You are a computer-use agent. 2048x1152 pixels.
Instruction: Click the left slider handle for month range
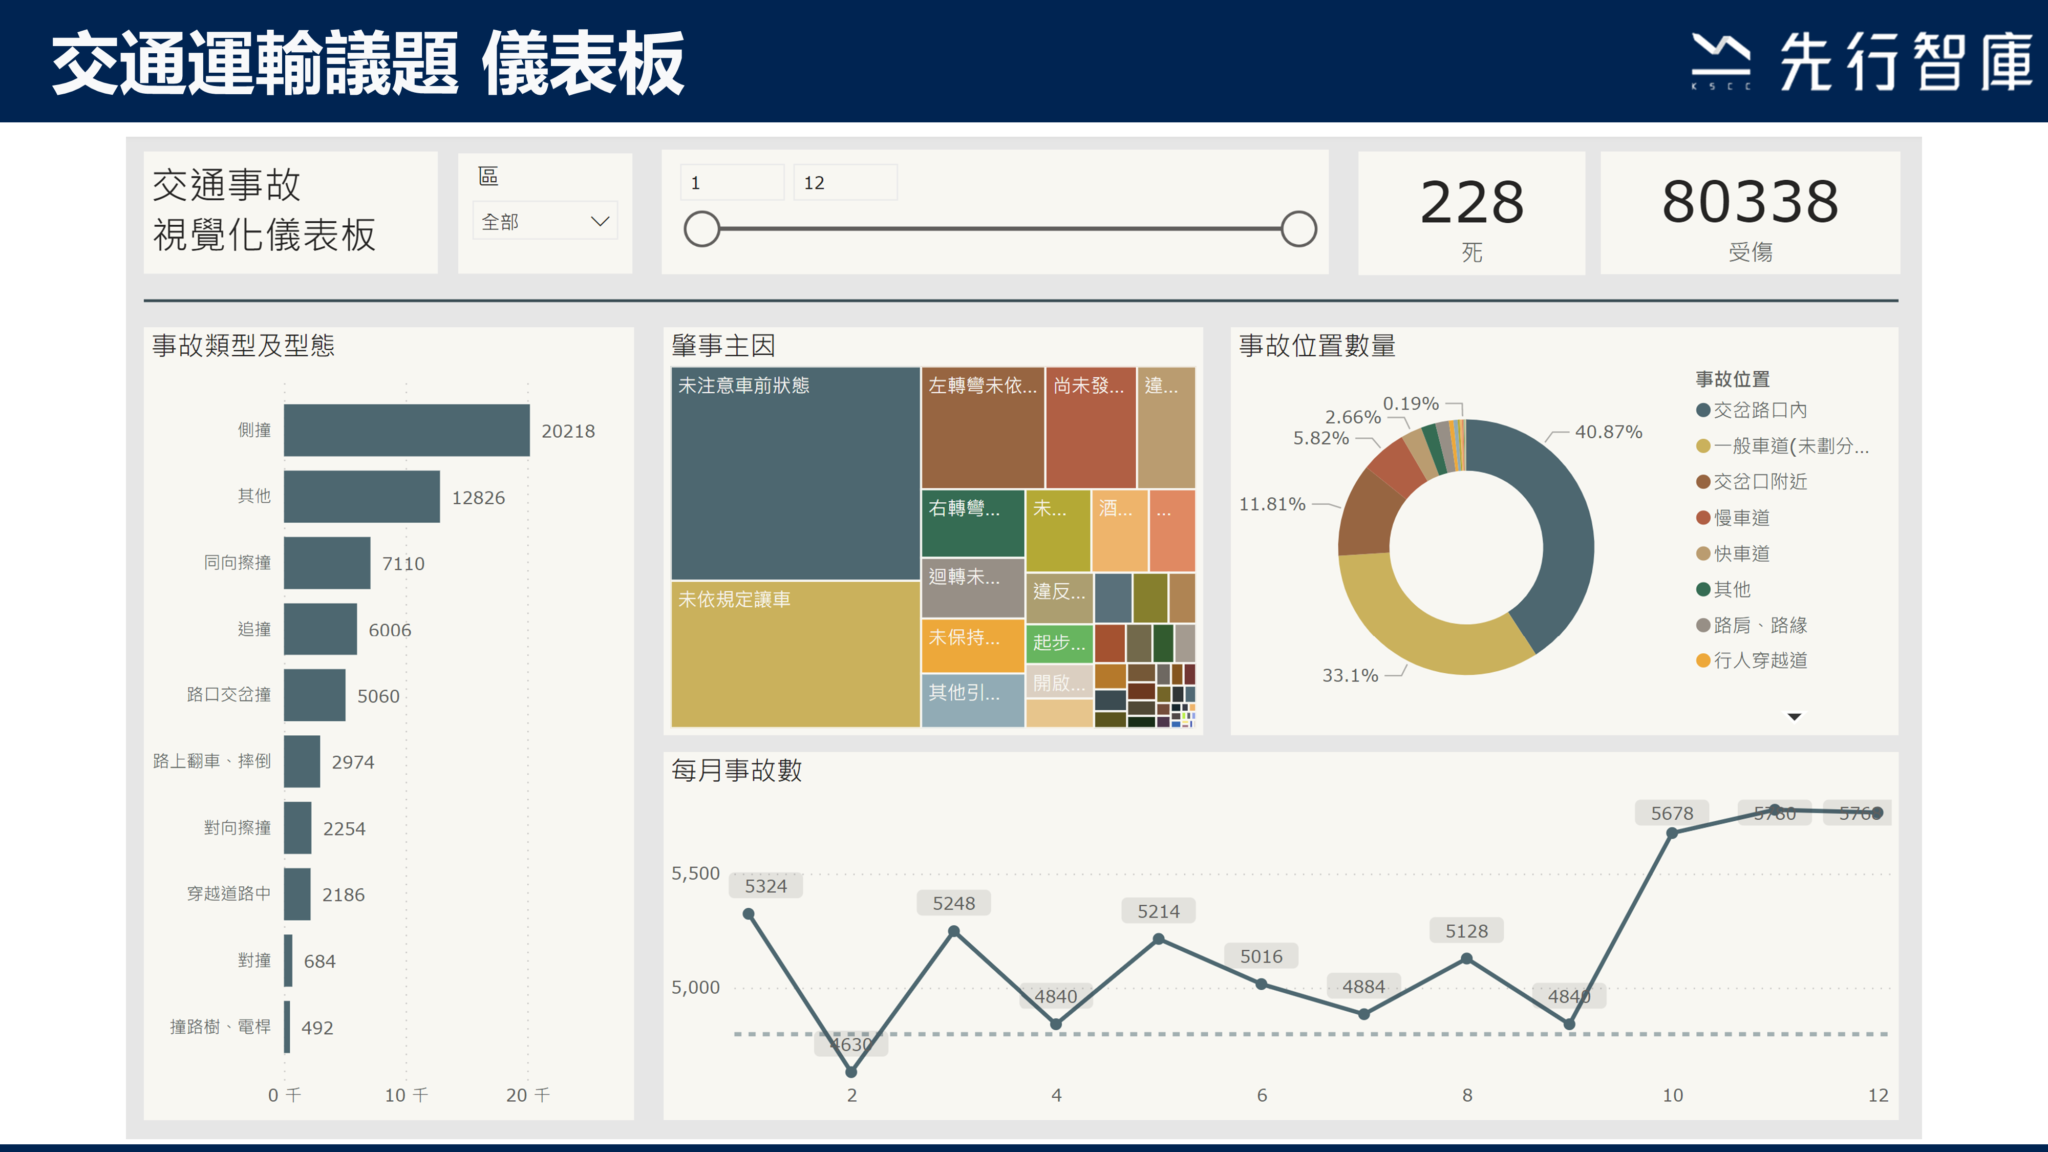coord(702,229)
